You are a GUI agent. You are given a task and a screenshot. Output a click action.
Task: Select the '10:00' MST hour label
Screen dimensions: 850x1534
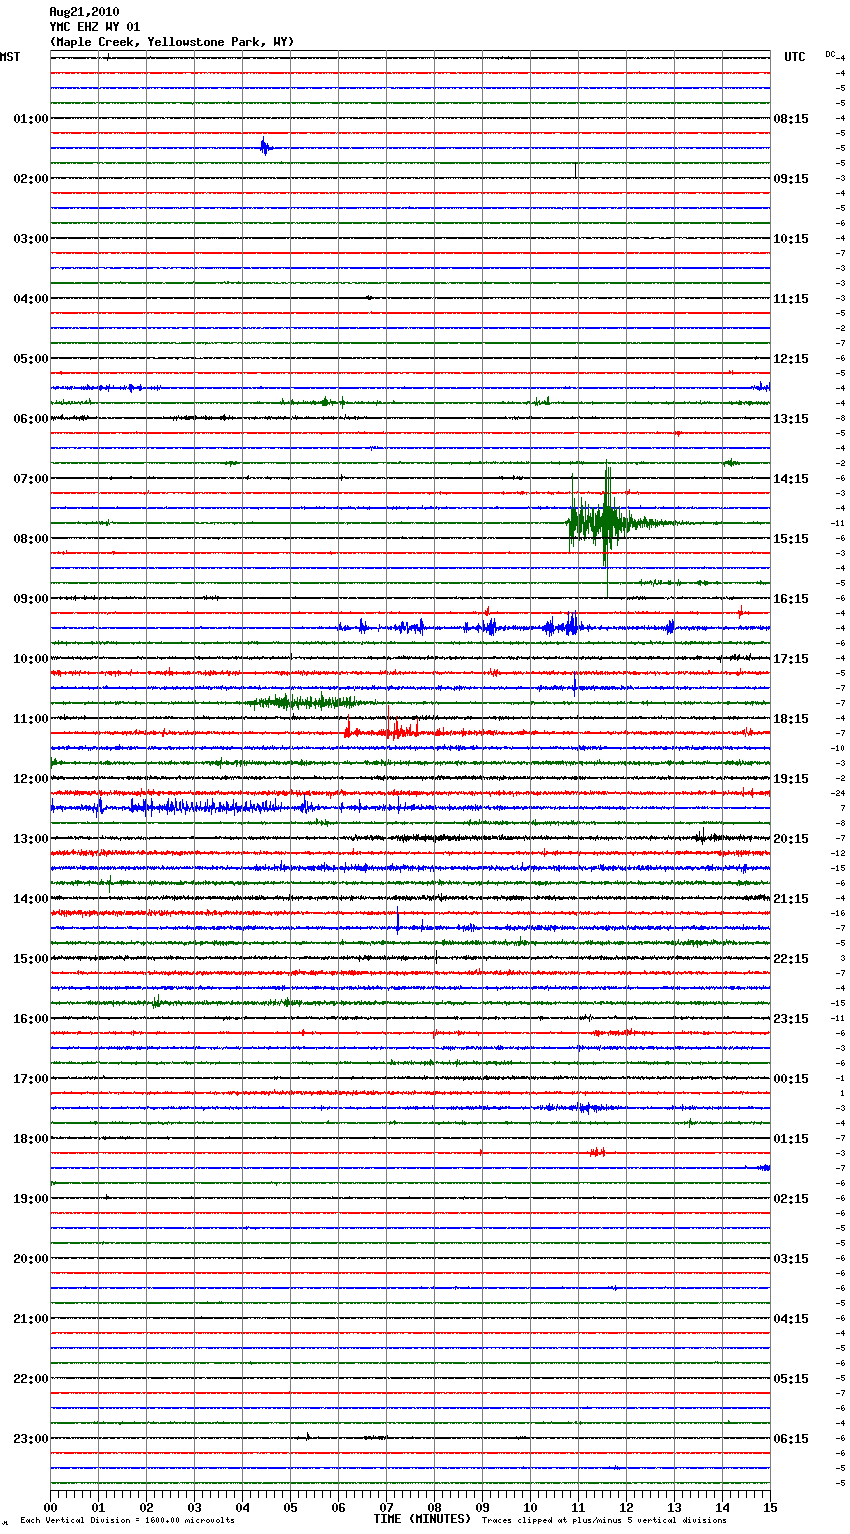[x=31, y=659]
